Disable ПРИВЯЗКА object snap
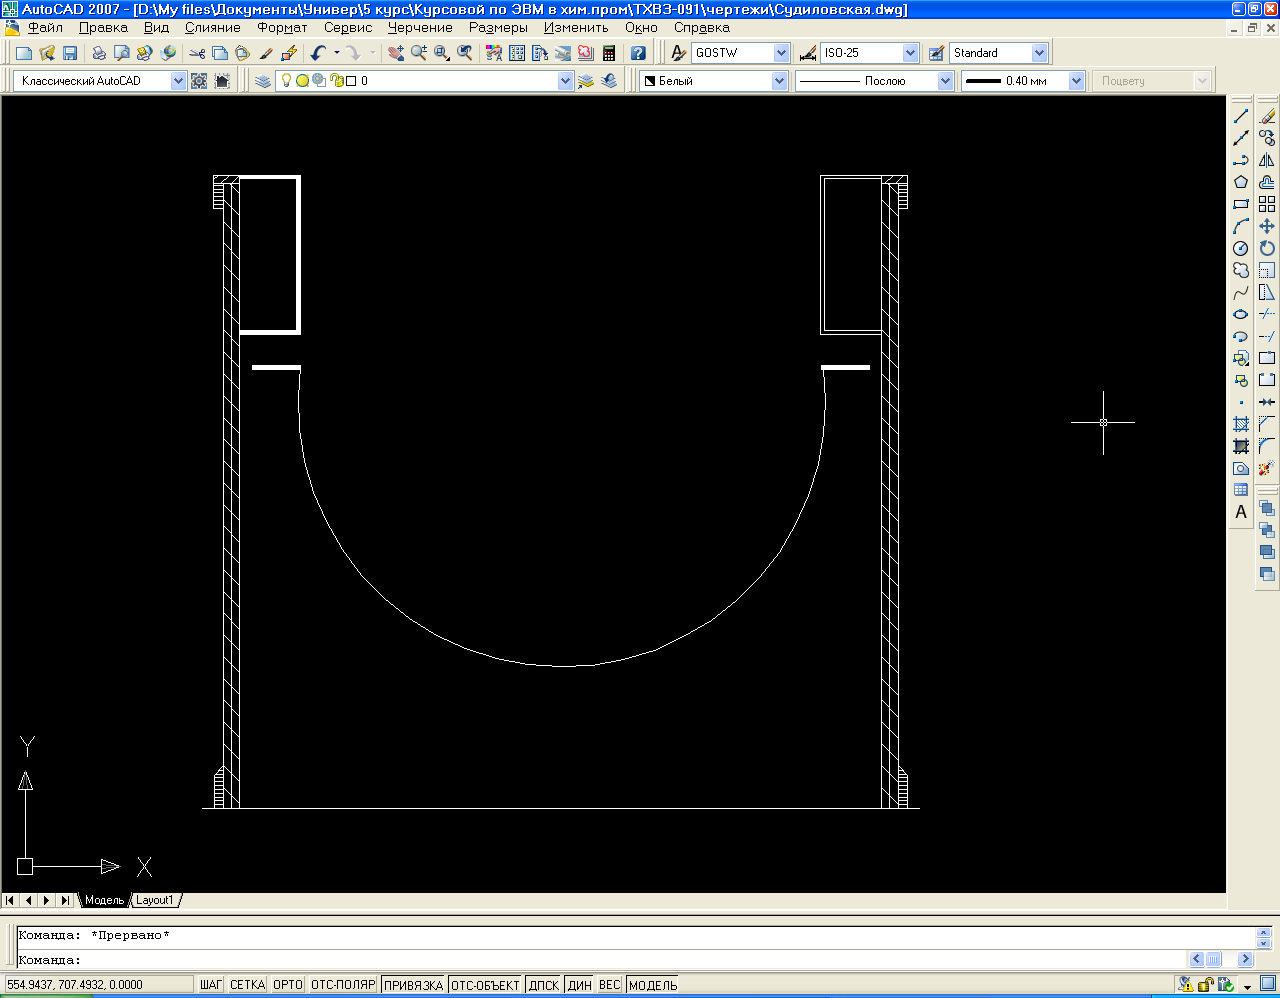The image size is (1280, 998). [413, 985]
